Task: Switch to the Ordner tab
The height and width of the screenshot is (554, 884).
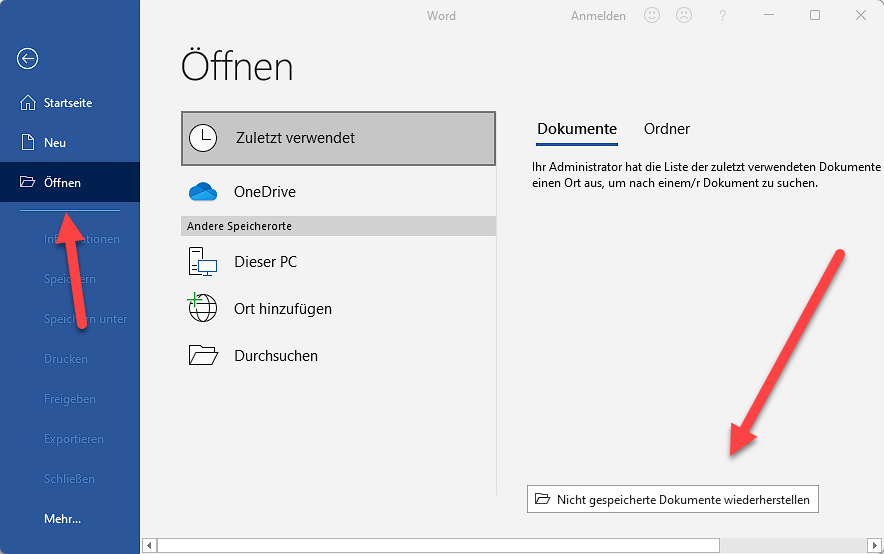Action: coord(667,129)
